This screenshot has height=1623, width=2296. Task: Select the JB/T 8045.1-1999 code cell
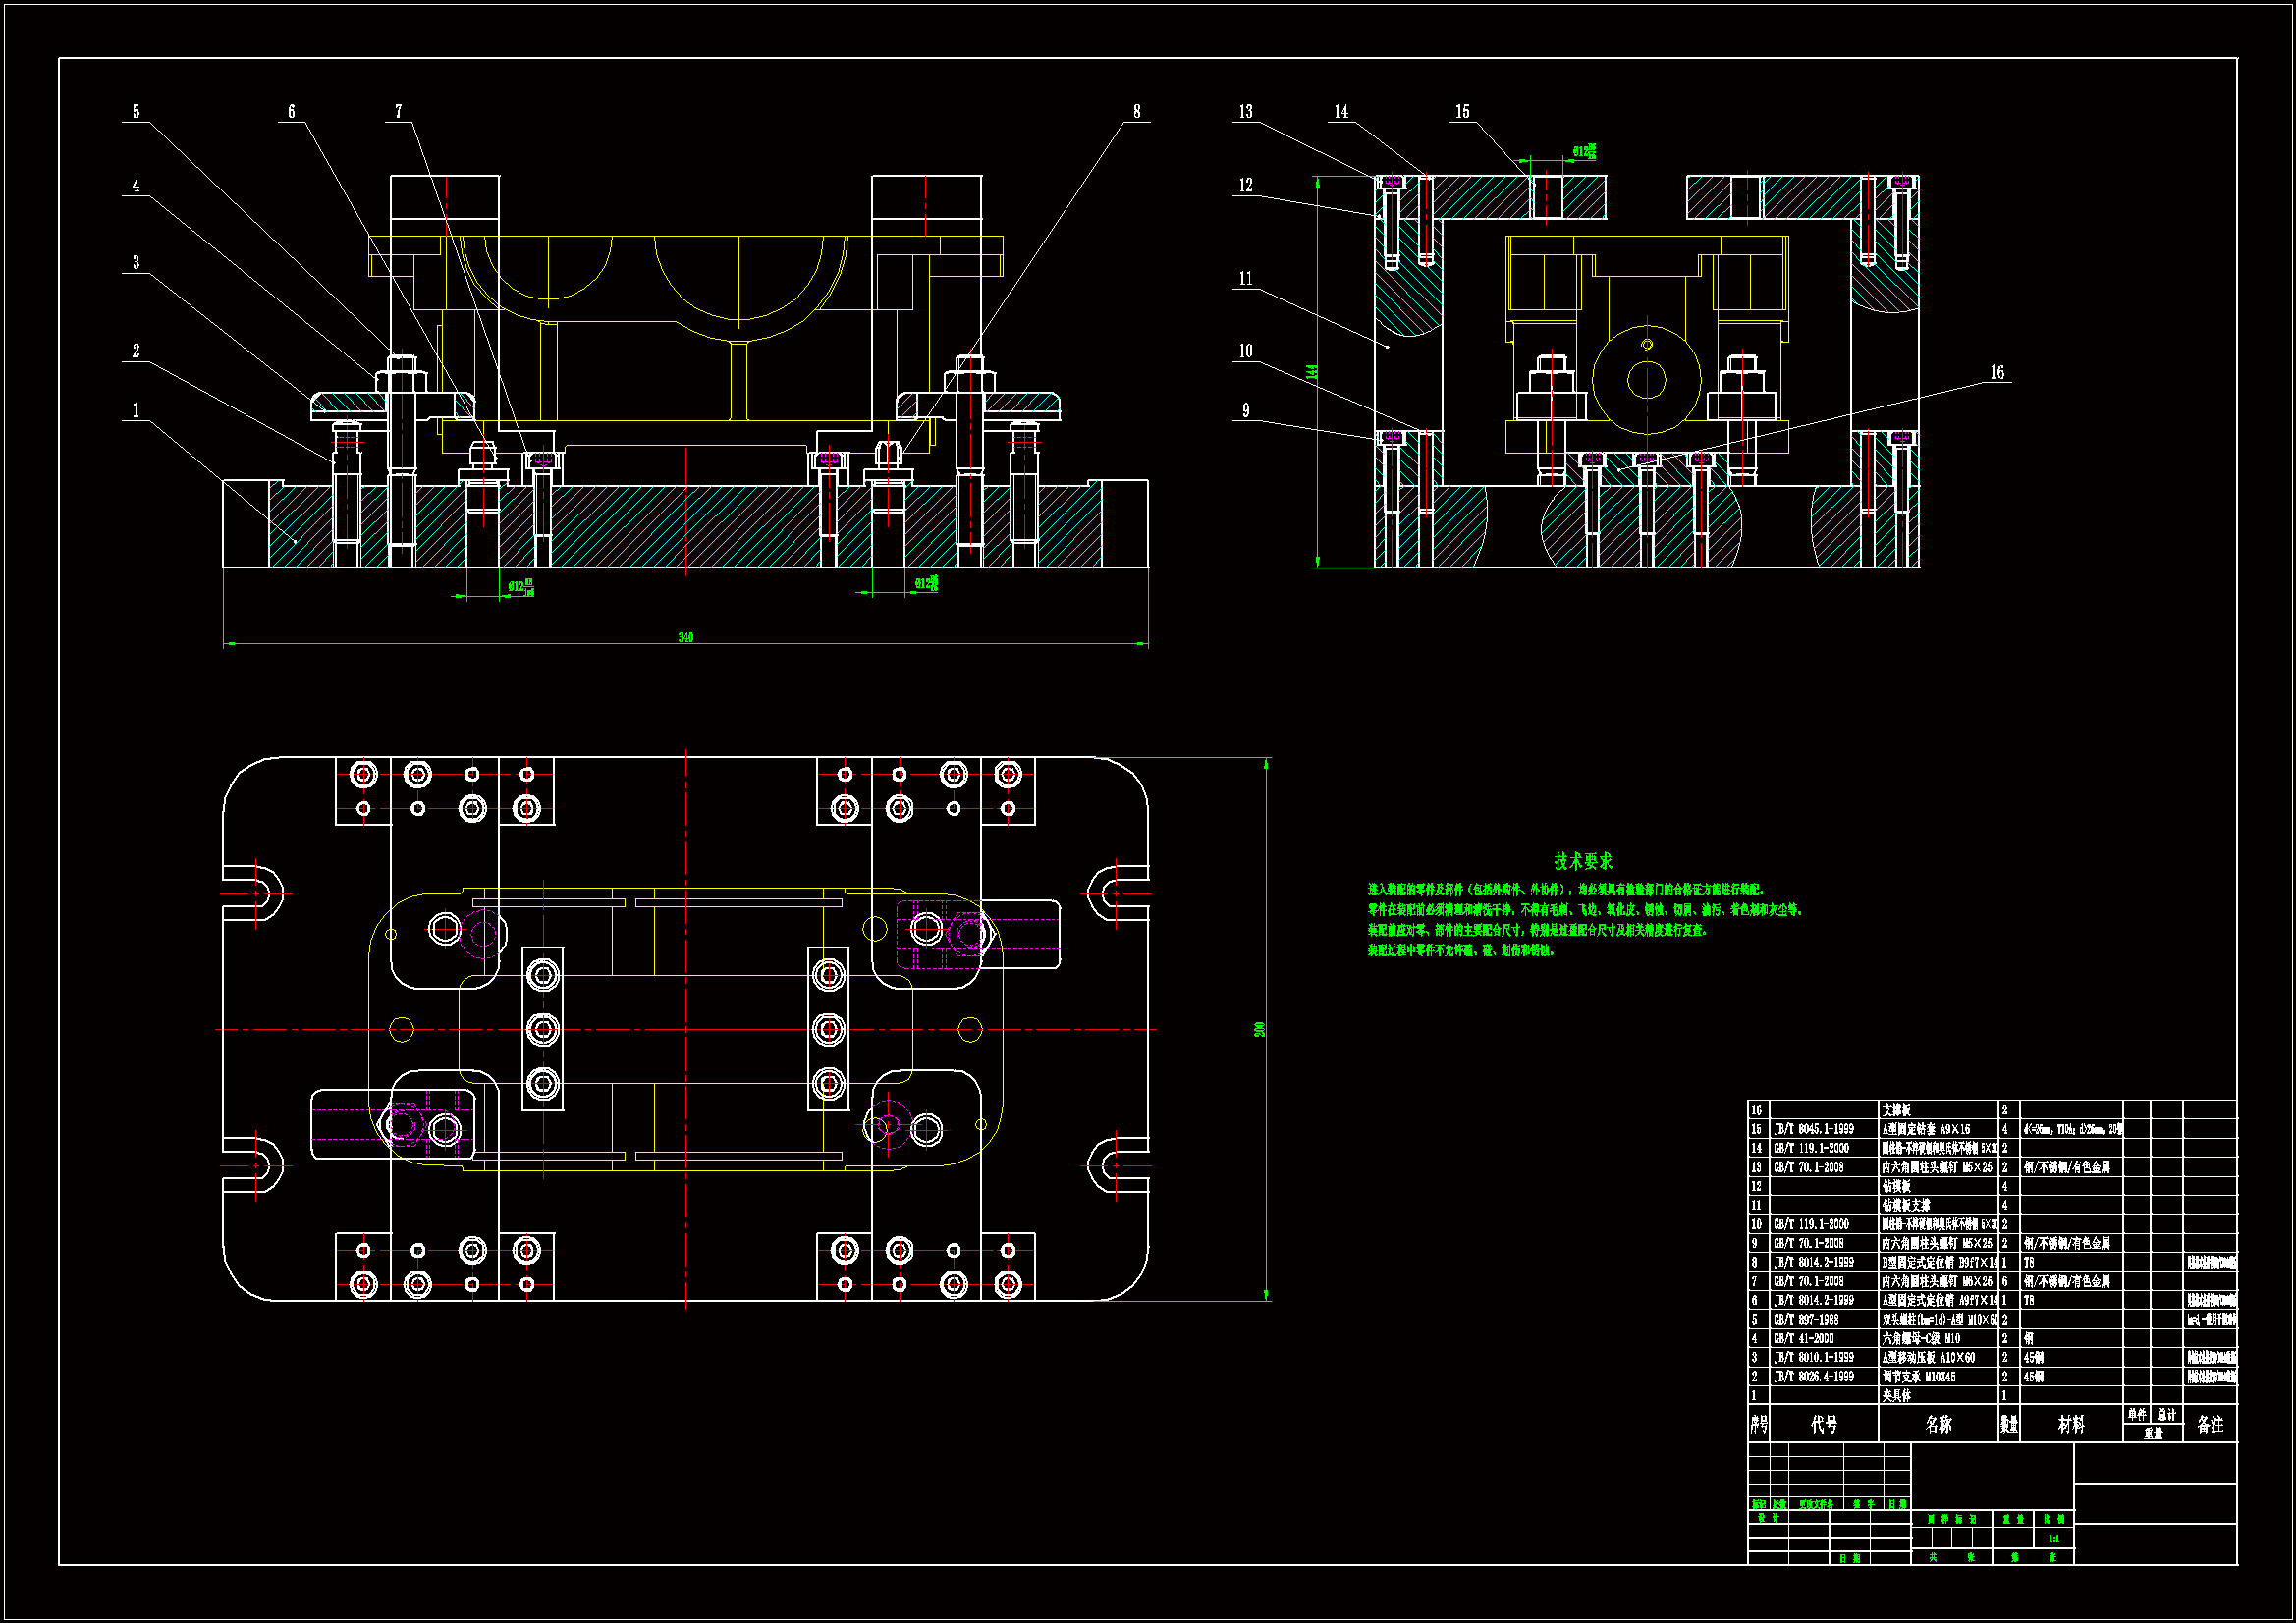(x=1813, y=1129)
